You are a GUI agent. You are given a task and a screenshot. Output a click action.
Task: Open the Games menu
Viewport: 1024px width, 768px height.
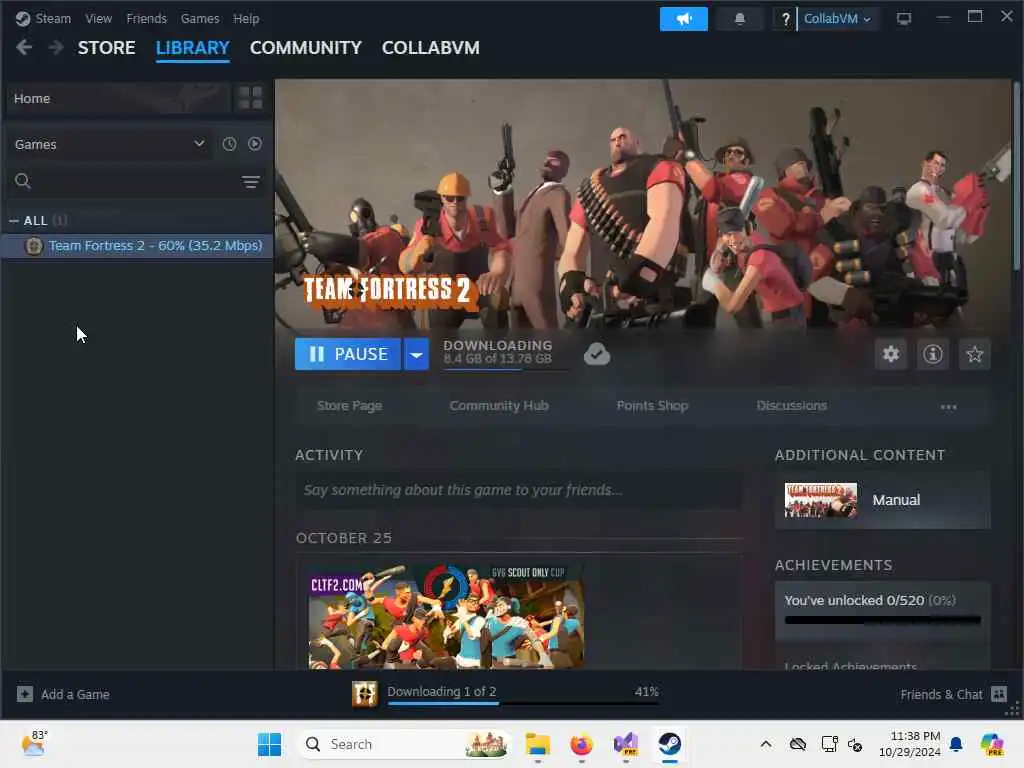pyautogui.click(x=200, y=18)
